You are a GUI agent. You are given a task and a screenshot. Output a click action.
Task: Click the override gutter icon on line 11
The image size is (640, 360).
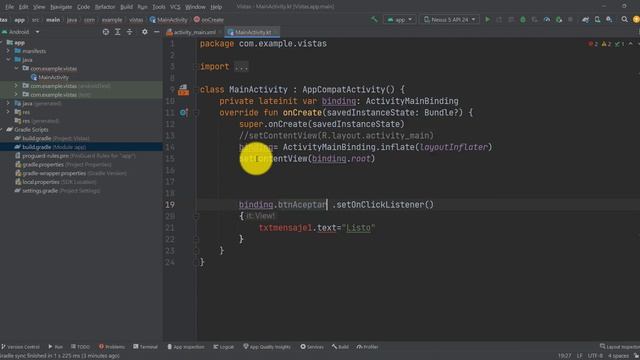(x=183, y=113)
